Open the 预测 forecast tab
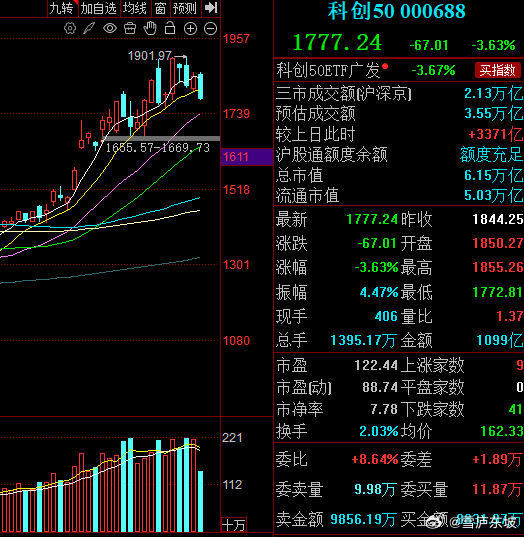Screen dimensions: 524x537 click(x=185, y=8)
